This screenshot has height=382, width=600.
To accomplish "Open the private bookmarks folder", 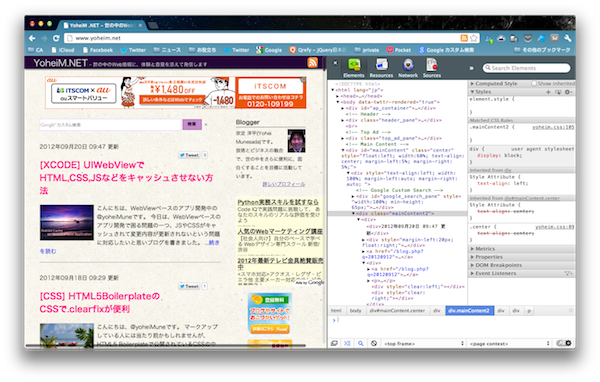I will coord(367,50).
